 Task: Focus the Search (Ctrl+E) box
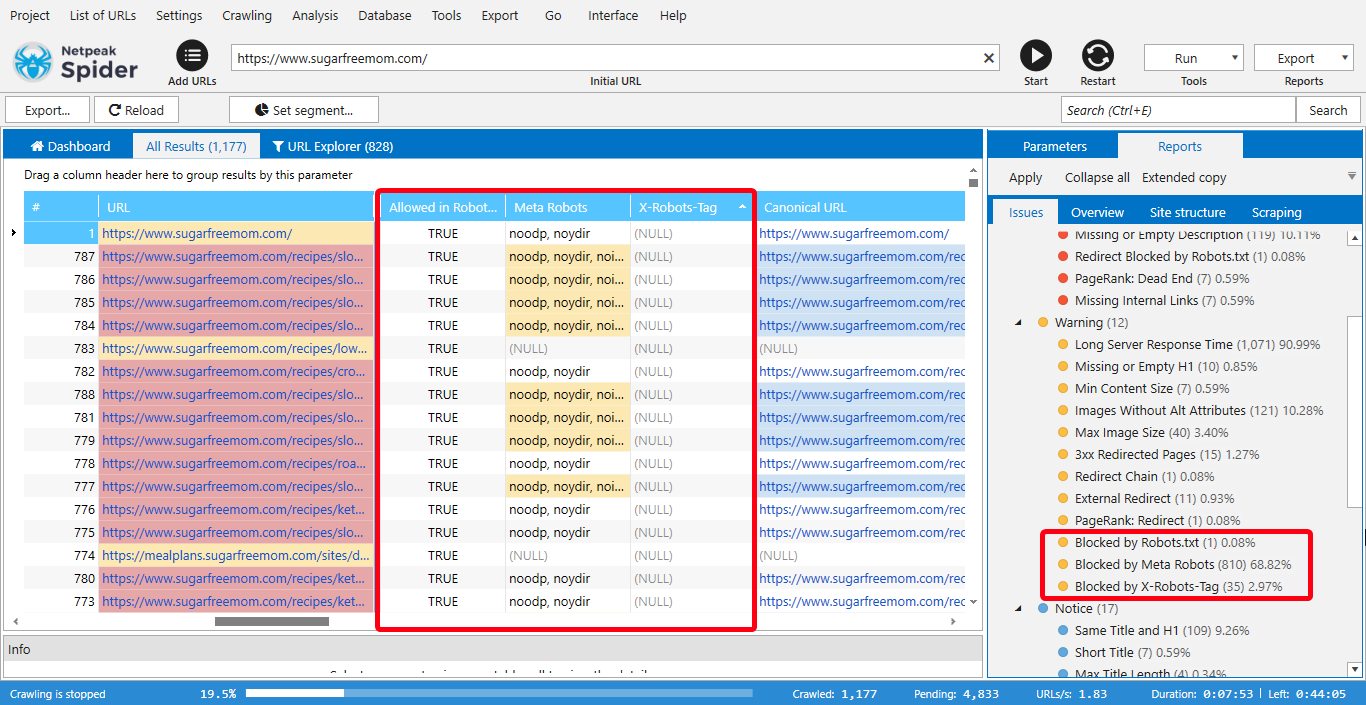pos(1178,110)
